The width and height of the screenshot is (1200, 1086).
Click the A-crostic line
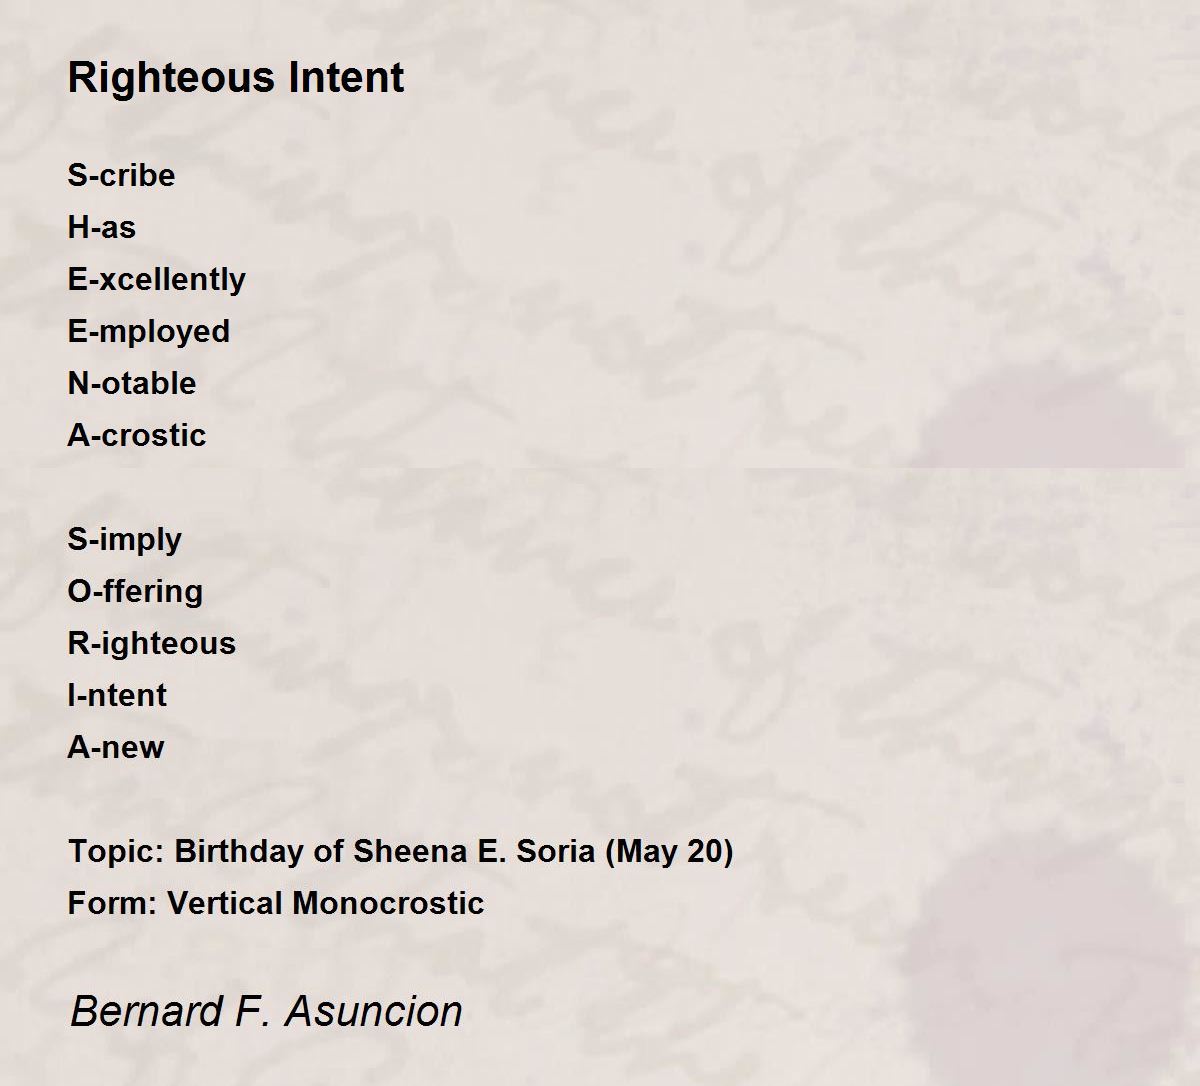136,436
